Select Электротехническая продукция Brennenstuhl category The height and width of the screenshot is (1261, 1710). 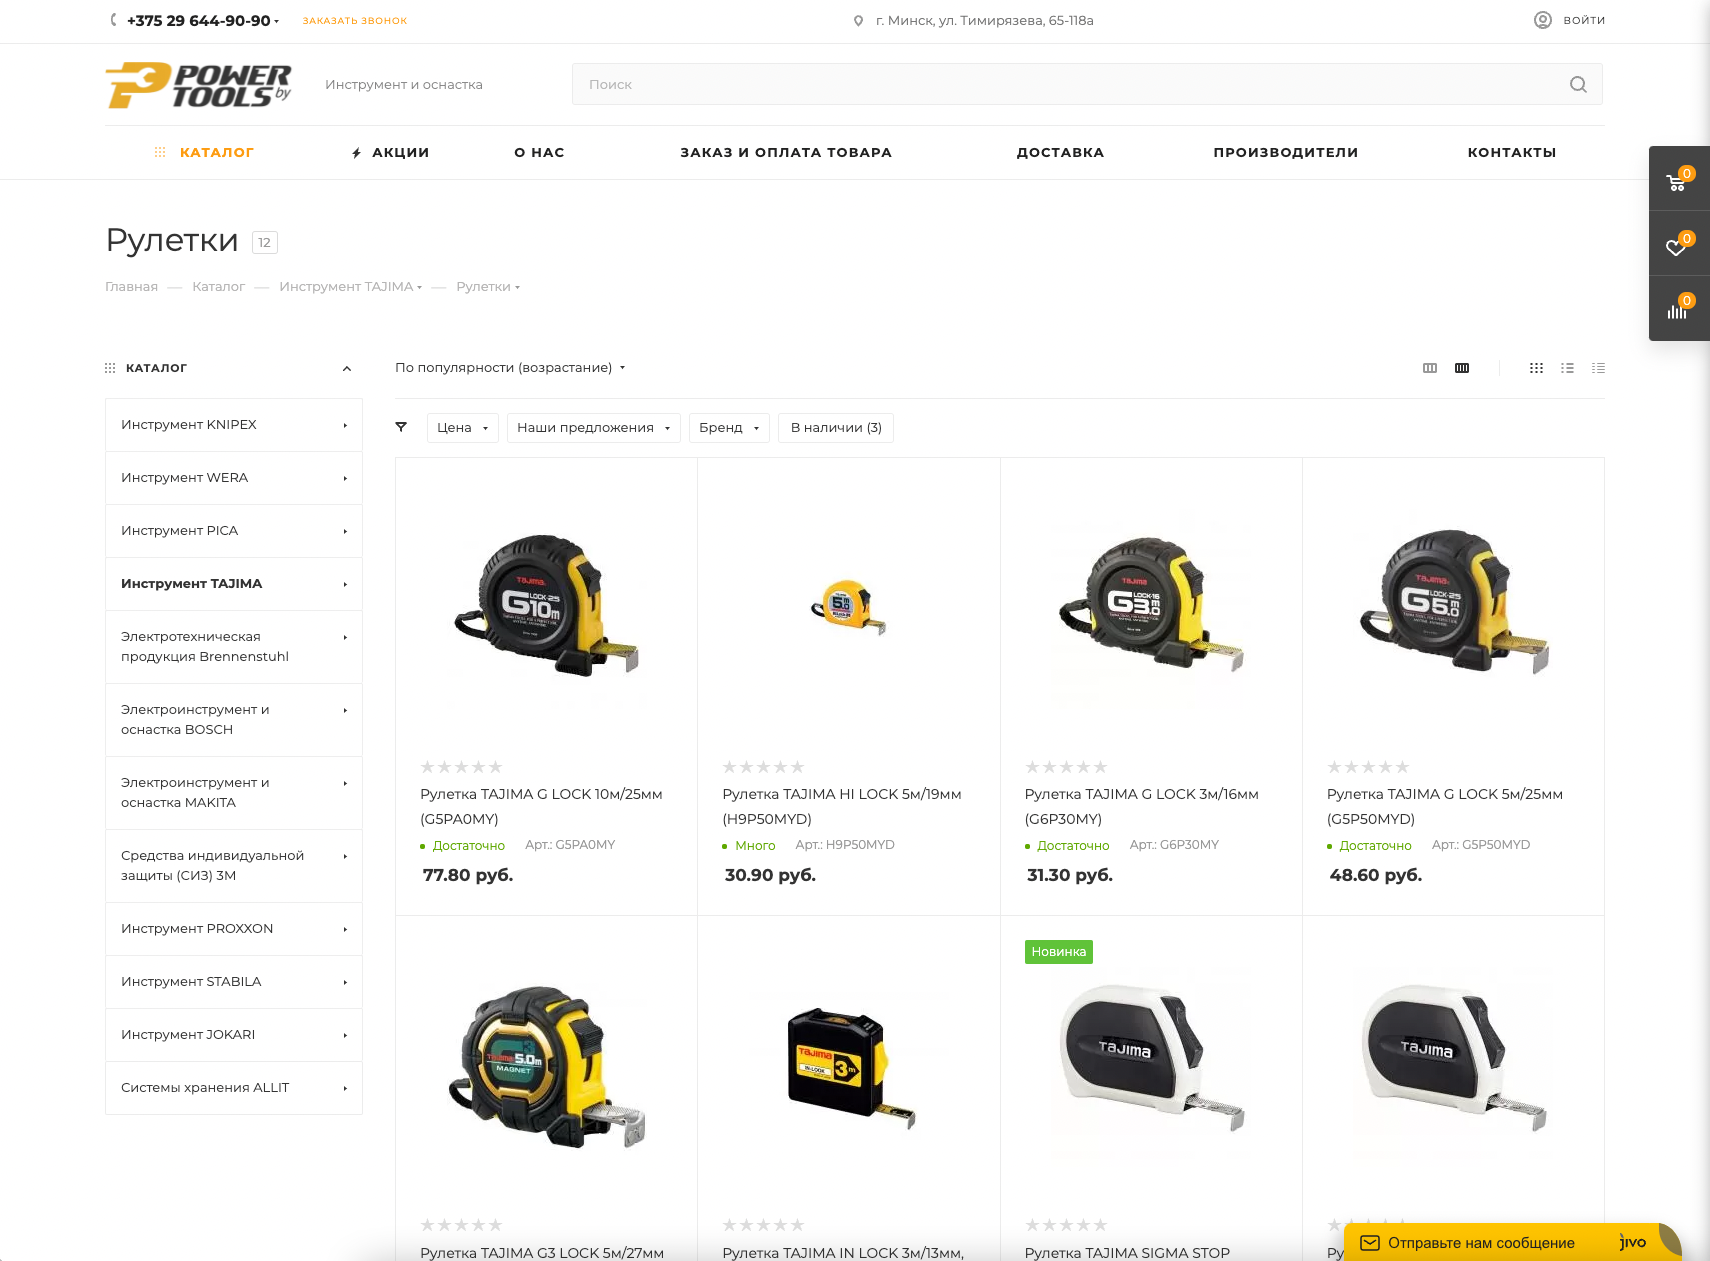click(234, 647)
